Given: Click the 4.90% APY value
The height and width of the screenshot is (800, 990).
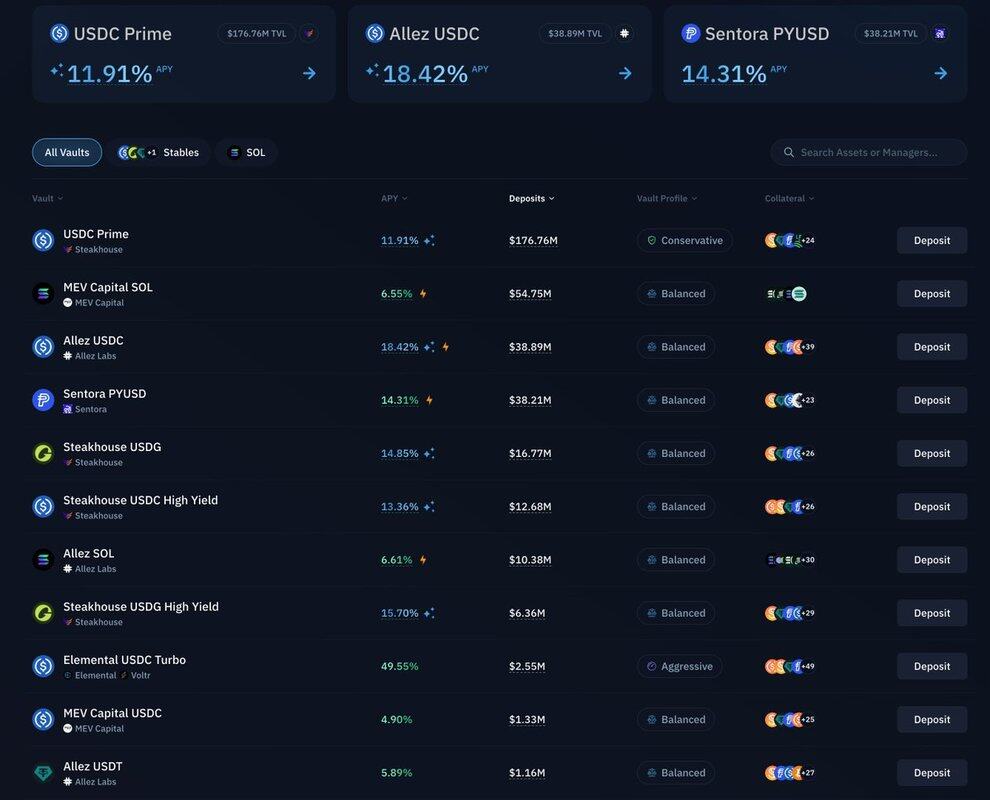Looking at the screenshot, I should [x=397, y=720].
